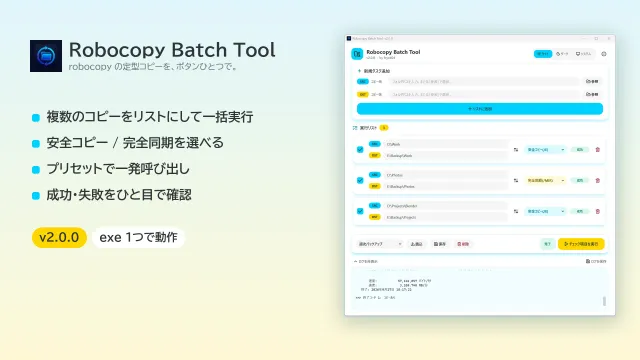
Task: Switch to the system theme tab
Action: [x=583, y=54]
